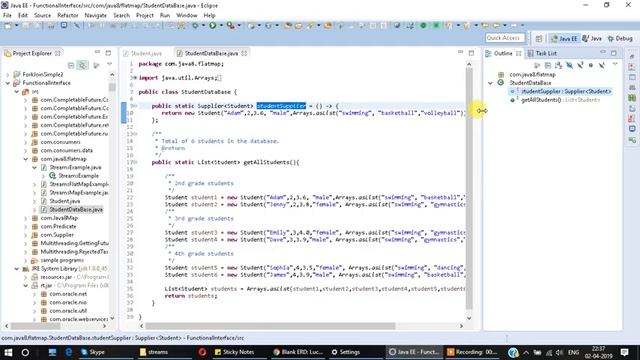Switch to the Task List tab

542,53
